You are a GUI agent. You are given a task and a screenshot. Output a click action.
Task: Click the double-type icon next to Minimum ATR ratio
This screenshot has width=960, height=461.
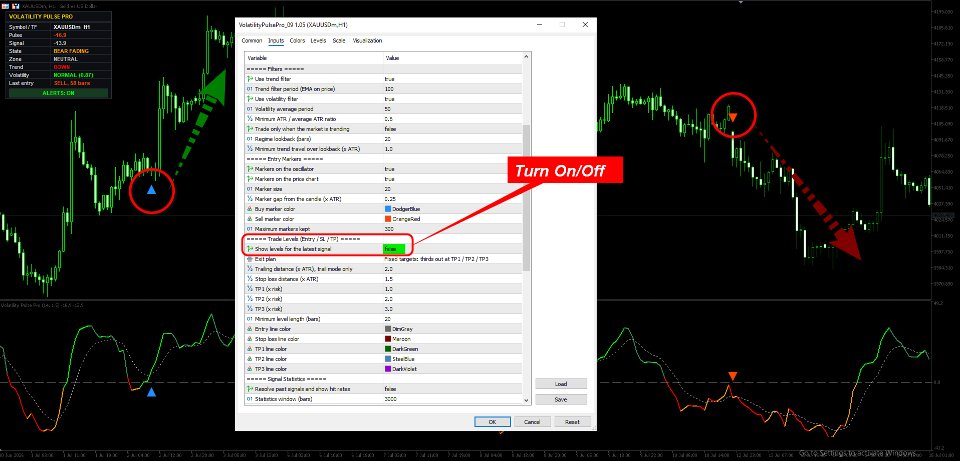tap(250, 119)
